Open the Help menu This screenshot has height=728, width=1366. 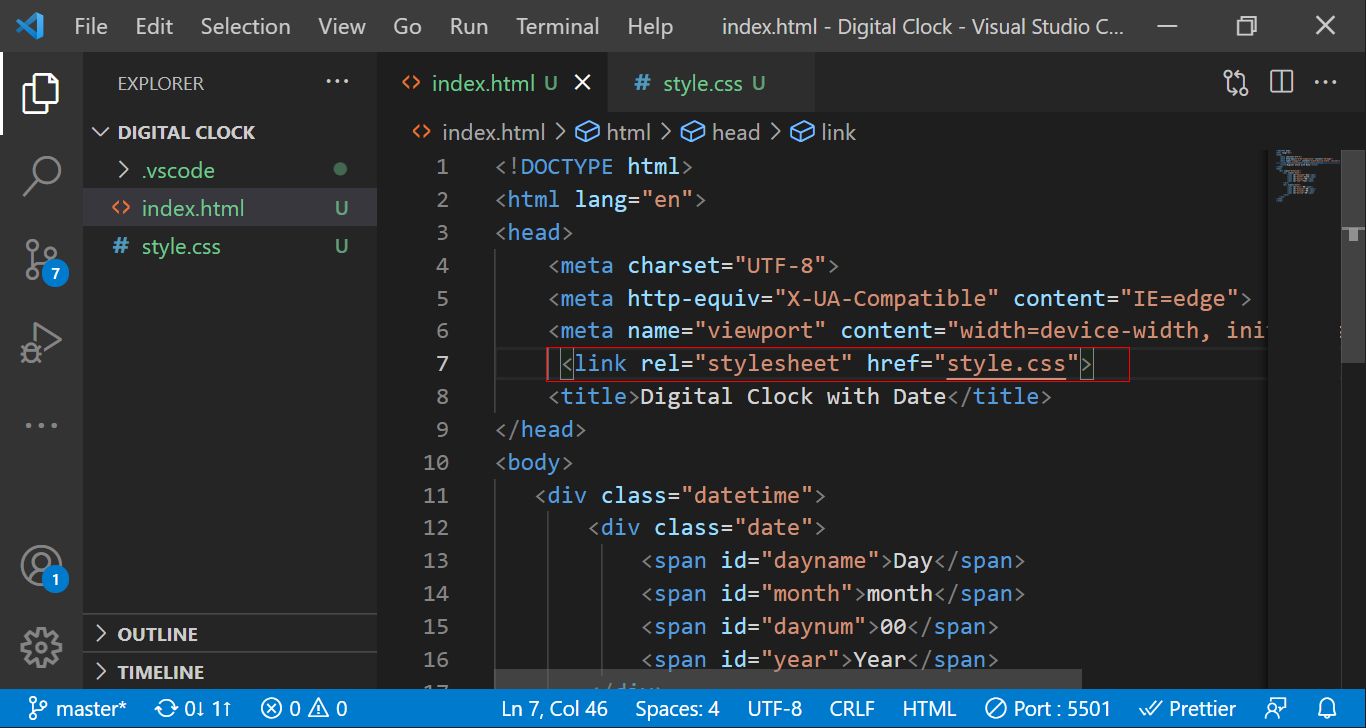pos(650,27)
